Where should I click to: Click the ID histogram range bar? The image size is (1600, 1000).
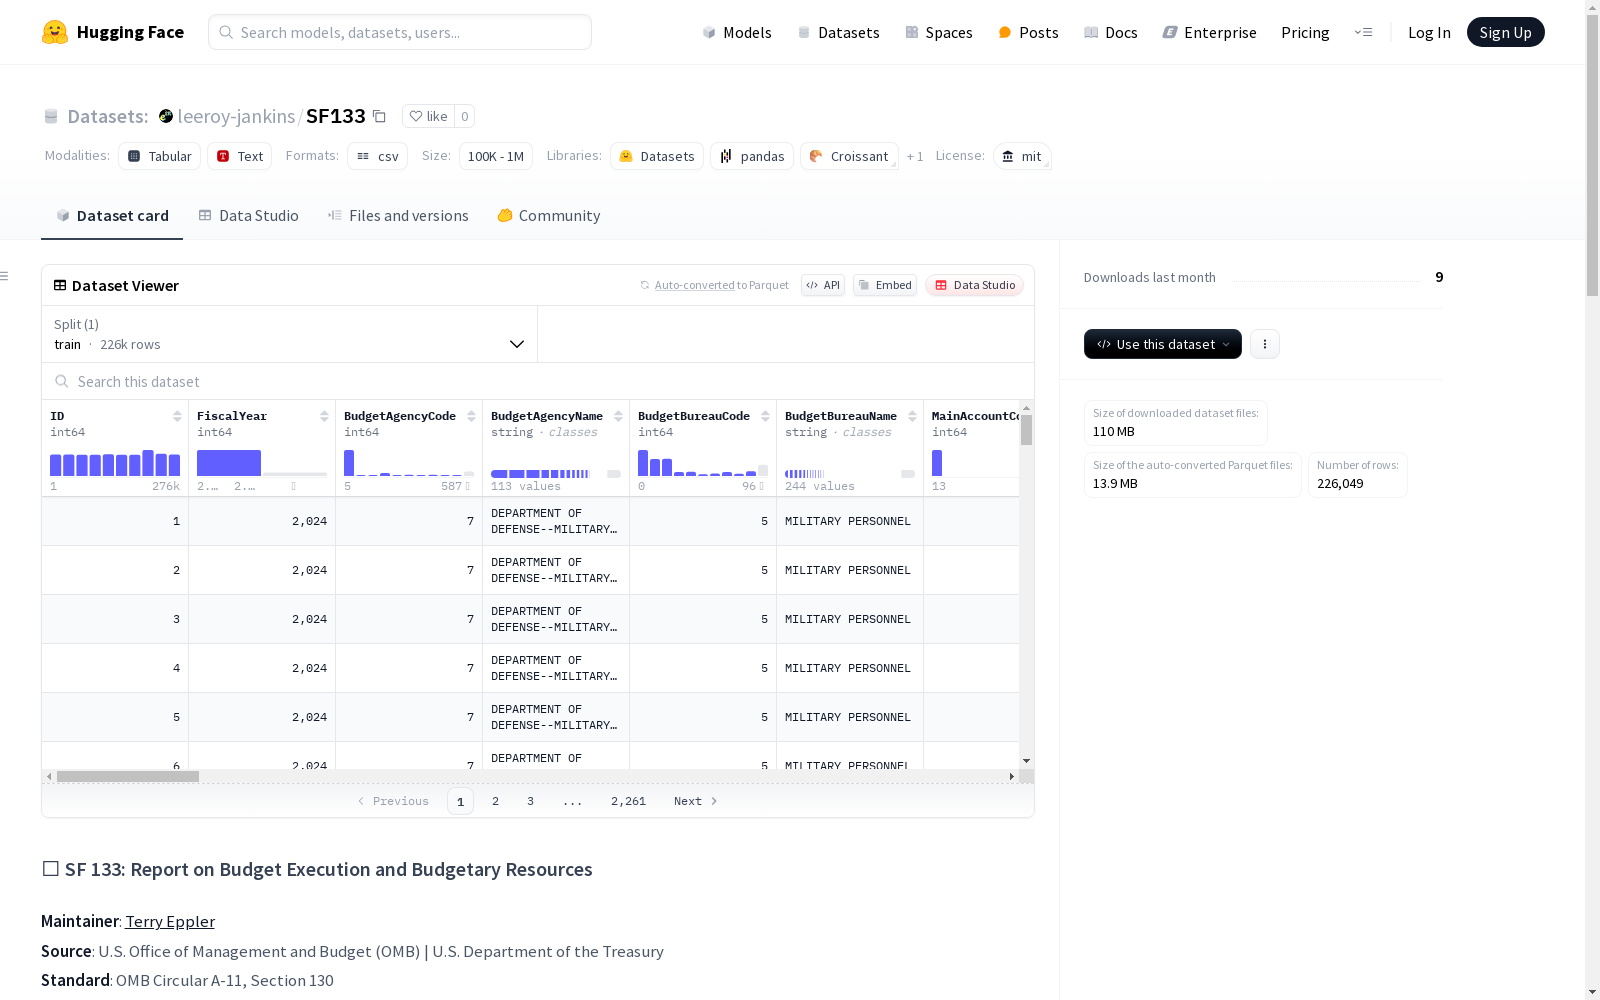(115, 463)
